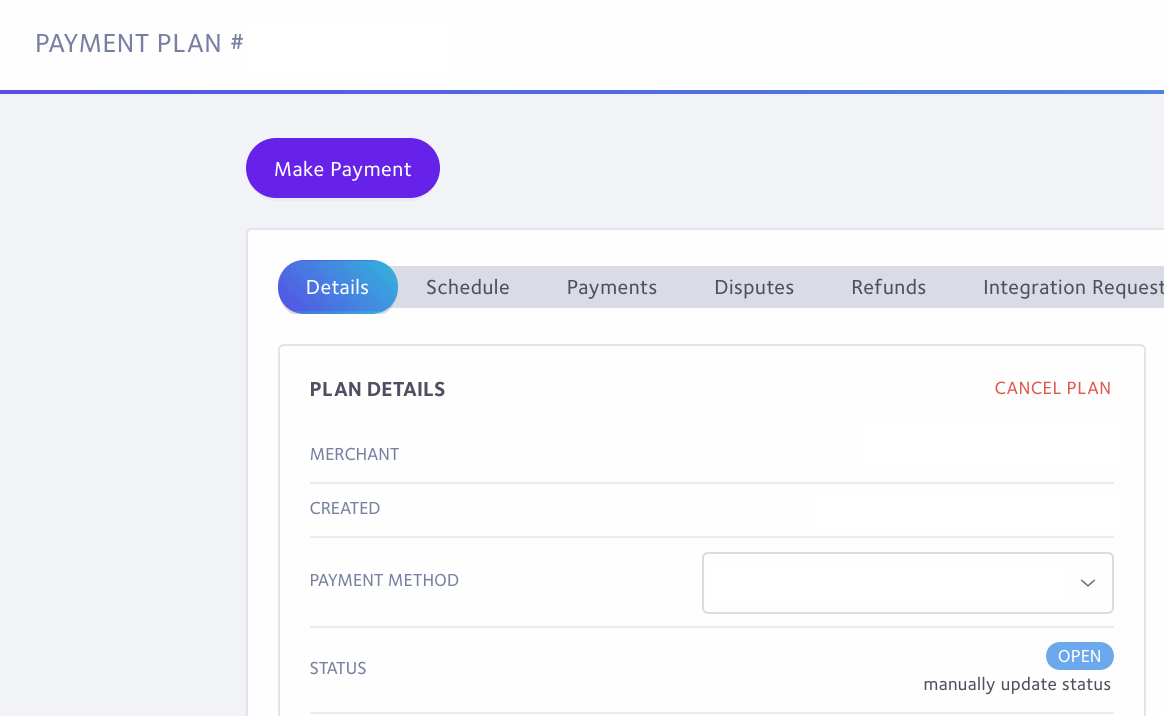The width and height of the screenshot is (1164, 716).
Task: Click the red CANCEL PLAN link
Action: (1052, 388)
